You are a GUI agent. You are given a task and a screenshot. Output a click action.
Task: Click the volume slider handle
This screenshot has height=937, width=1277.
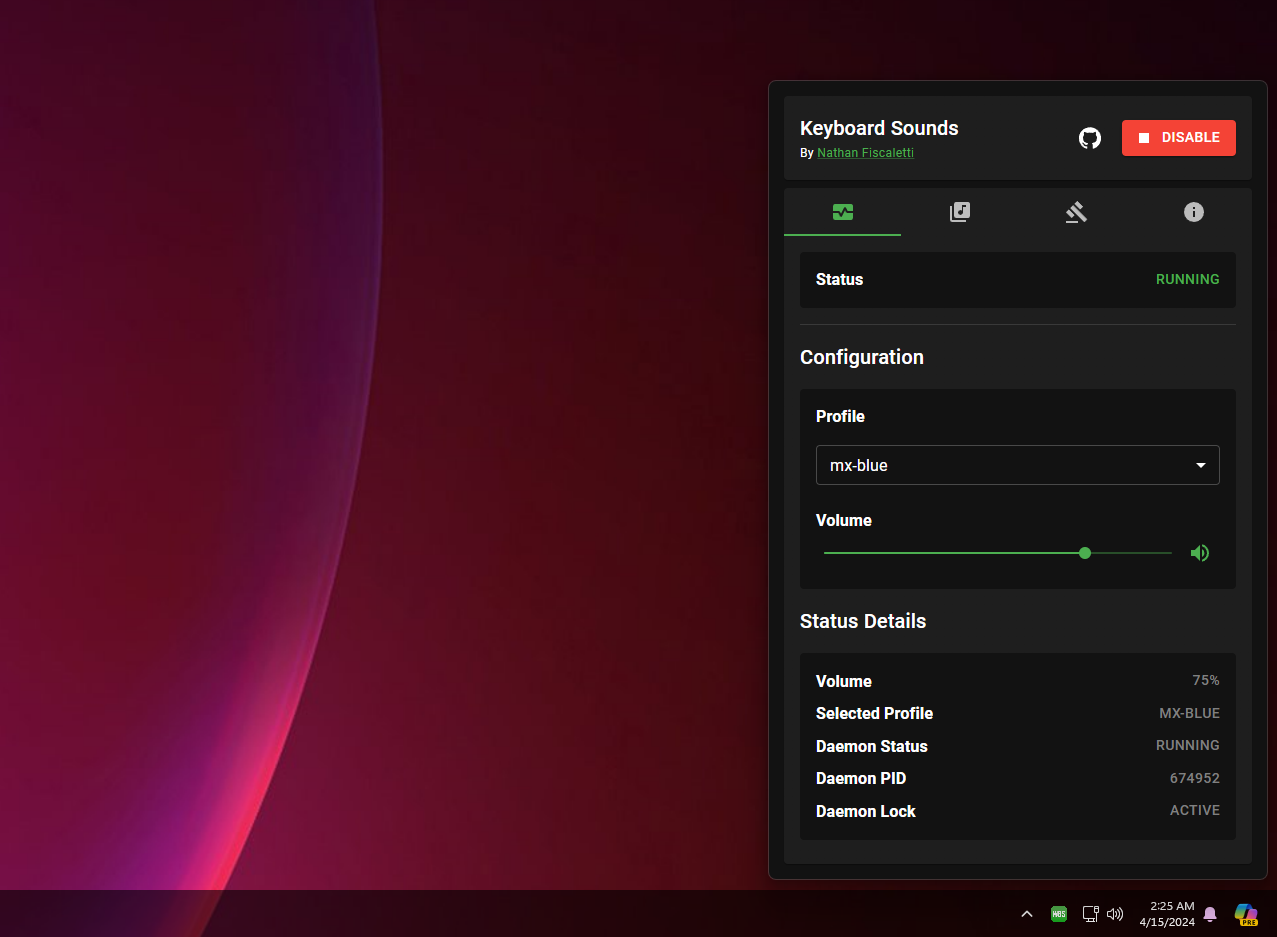pos(1085,553)
